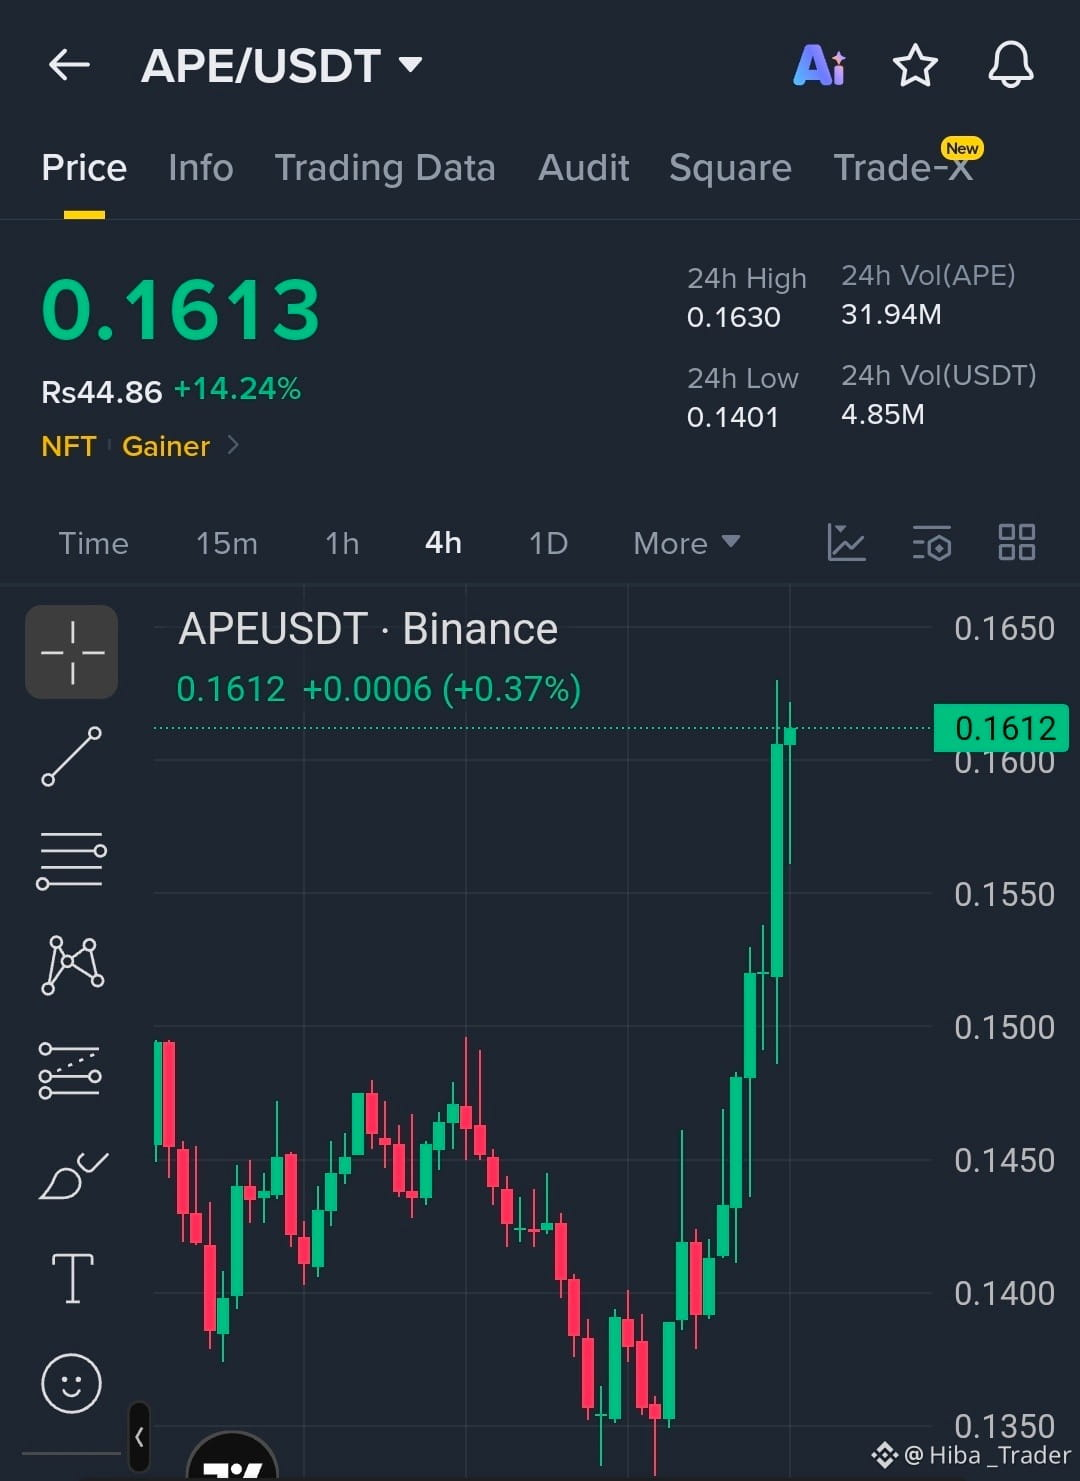Screen dimensions: 1080x1481
Task: Tap the 0.1650 price axis label
Action: (x=1004, y=628)
